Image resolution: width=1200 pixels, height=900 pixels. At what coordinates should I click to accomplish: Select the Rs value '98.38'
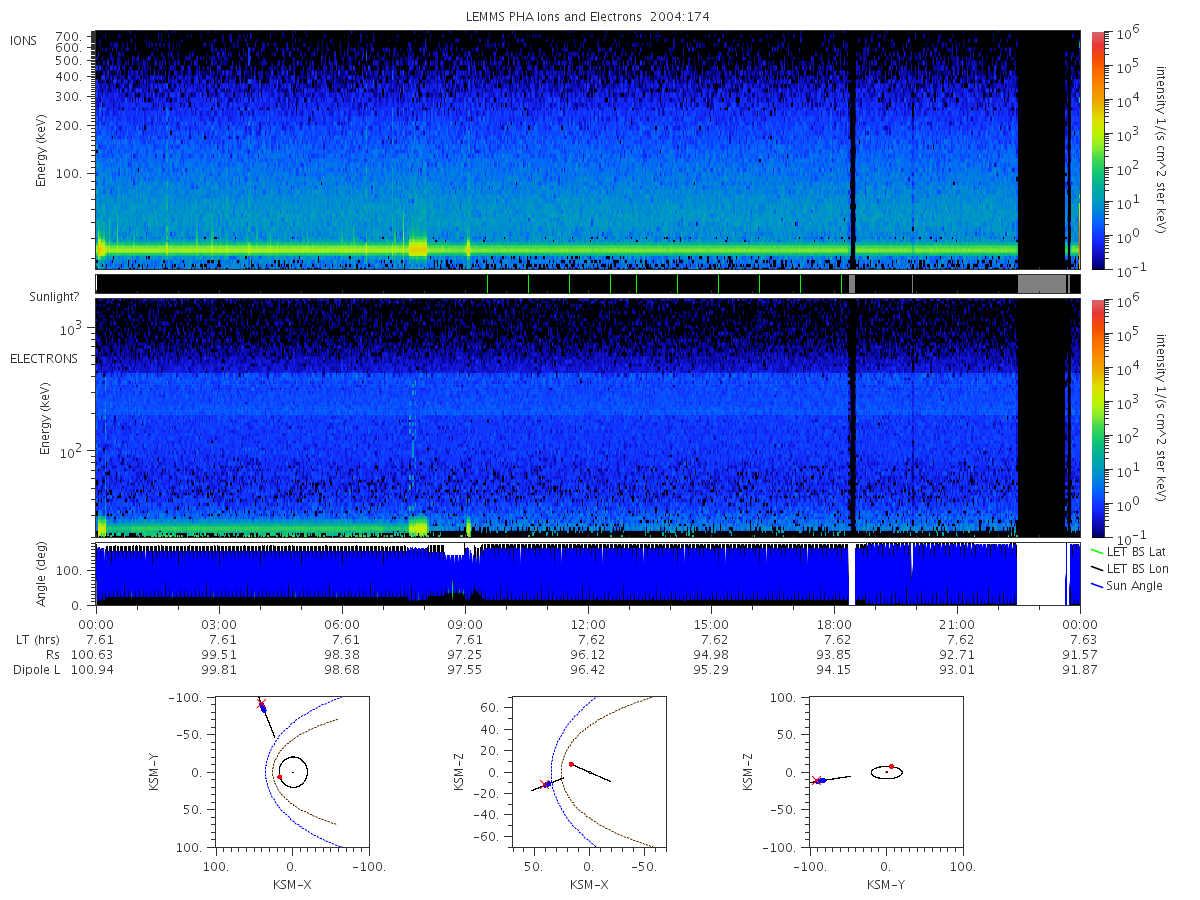click(343, 654)
